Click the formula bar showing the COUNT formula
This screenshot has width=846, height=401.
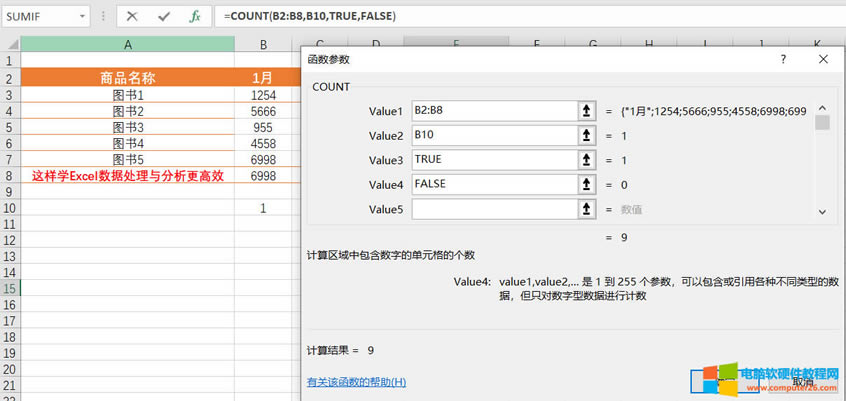[x=520, y=16]
